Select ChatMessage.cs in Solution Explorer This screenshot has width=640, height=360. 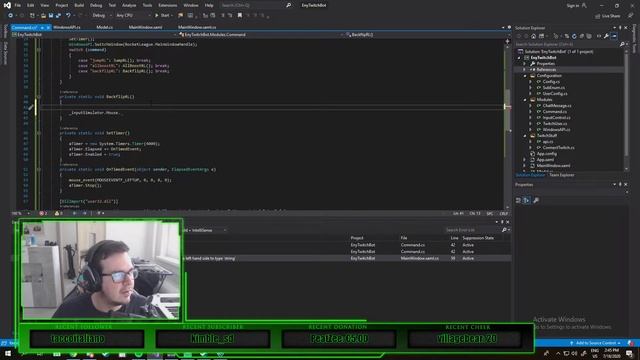pyautogui.click(x=557, y=106)
